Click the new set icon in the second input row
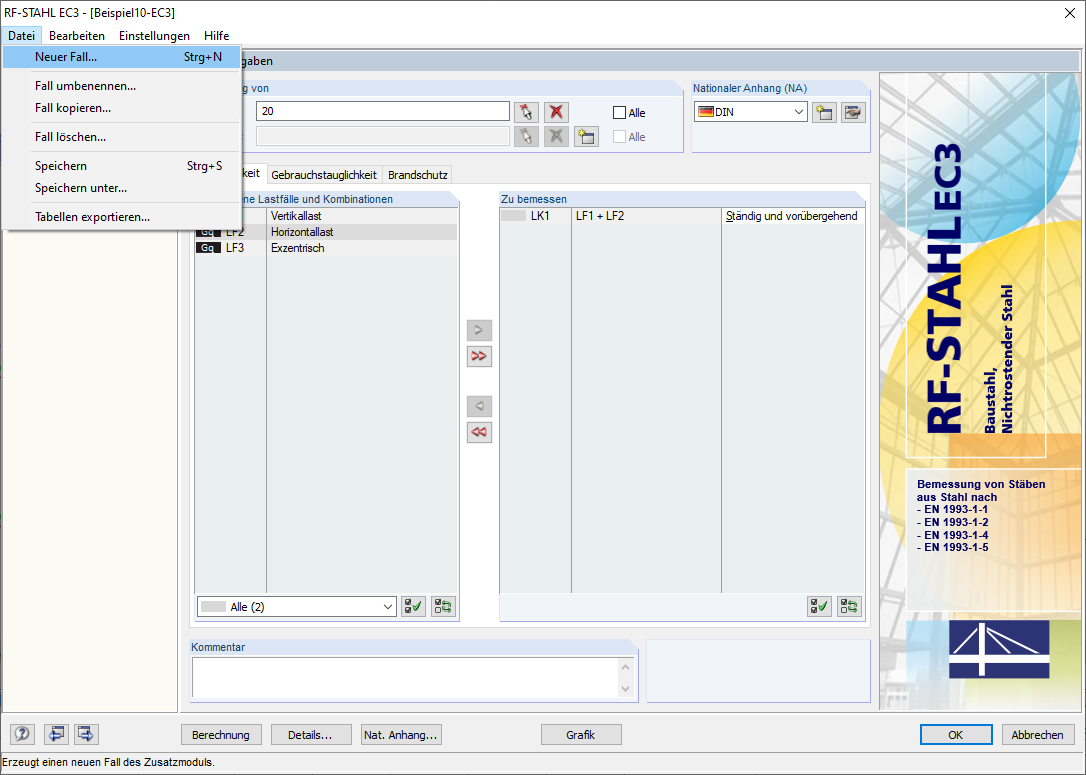This screenshot has height=775, width=1086. (x=586, y=136)
